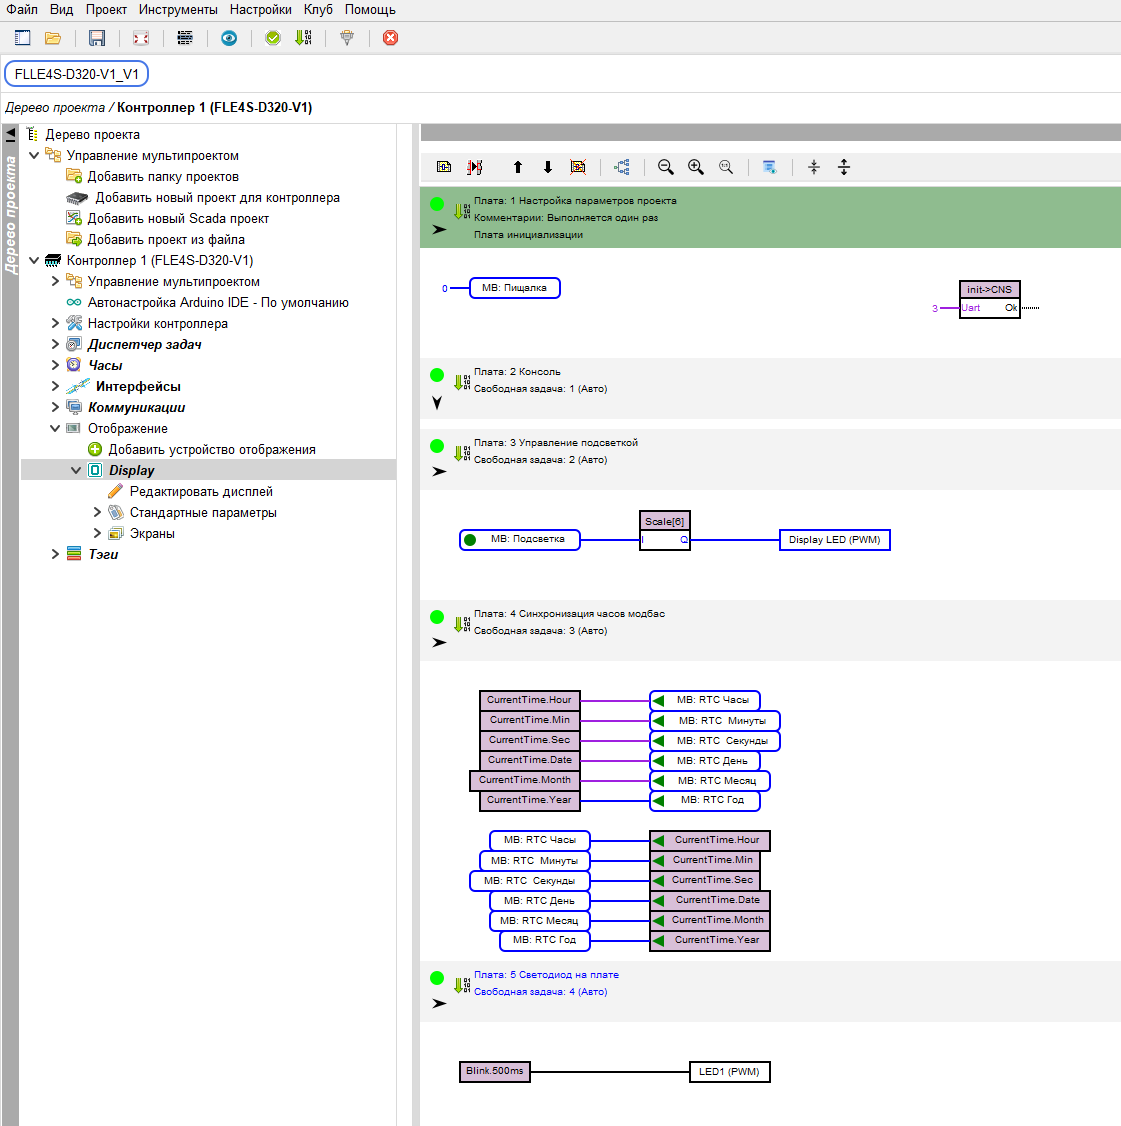
Task: Add a new board in board toolbar
Action: tap(445, 167)
